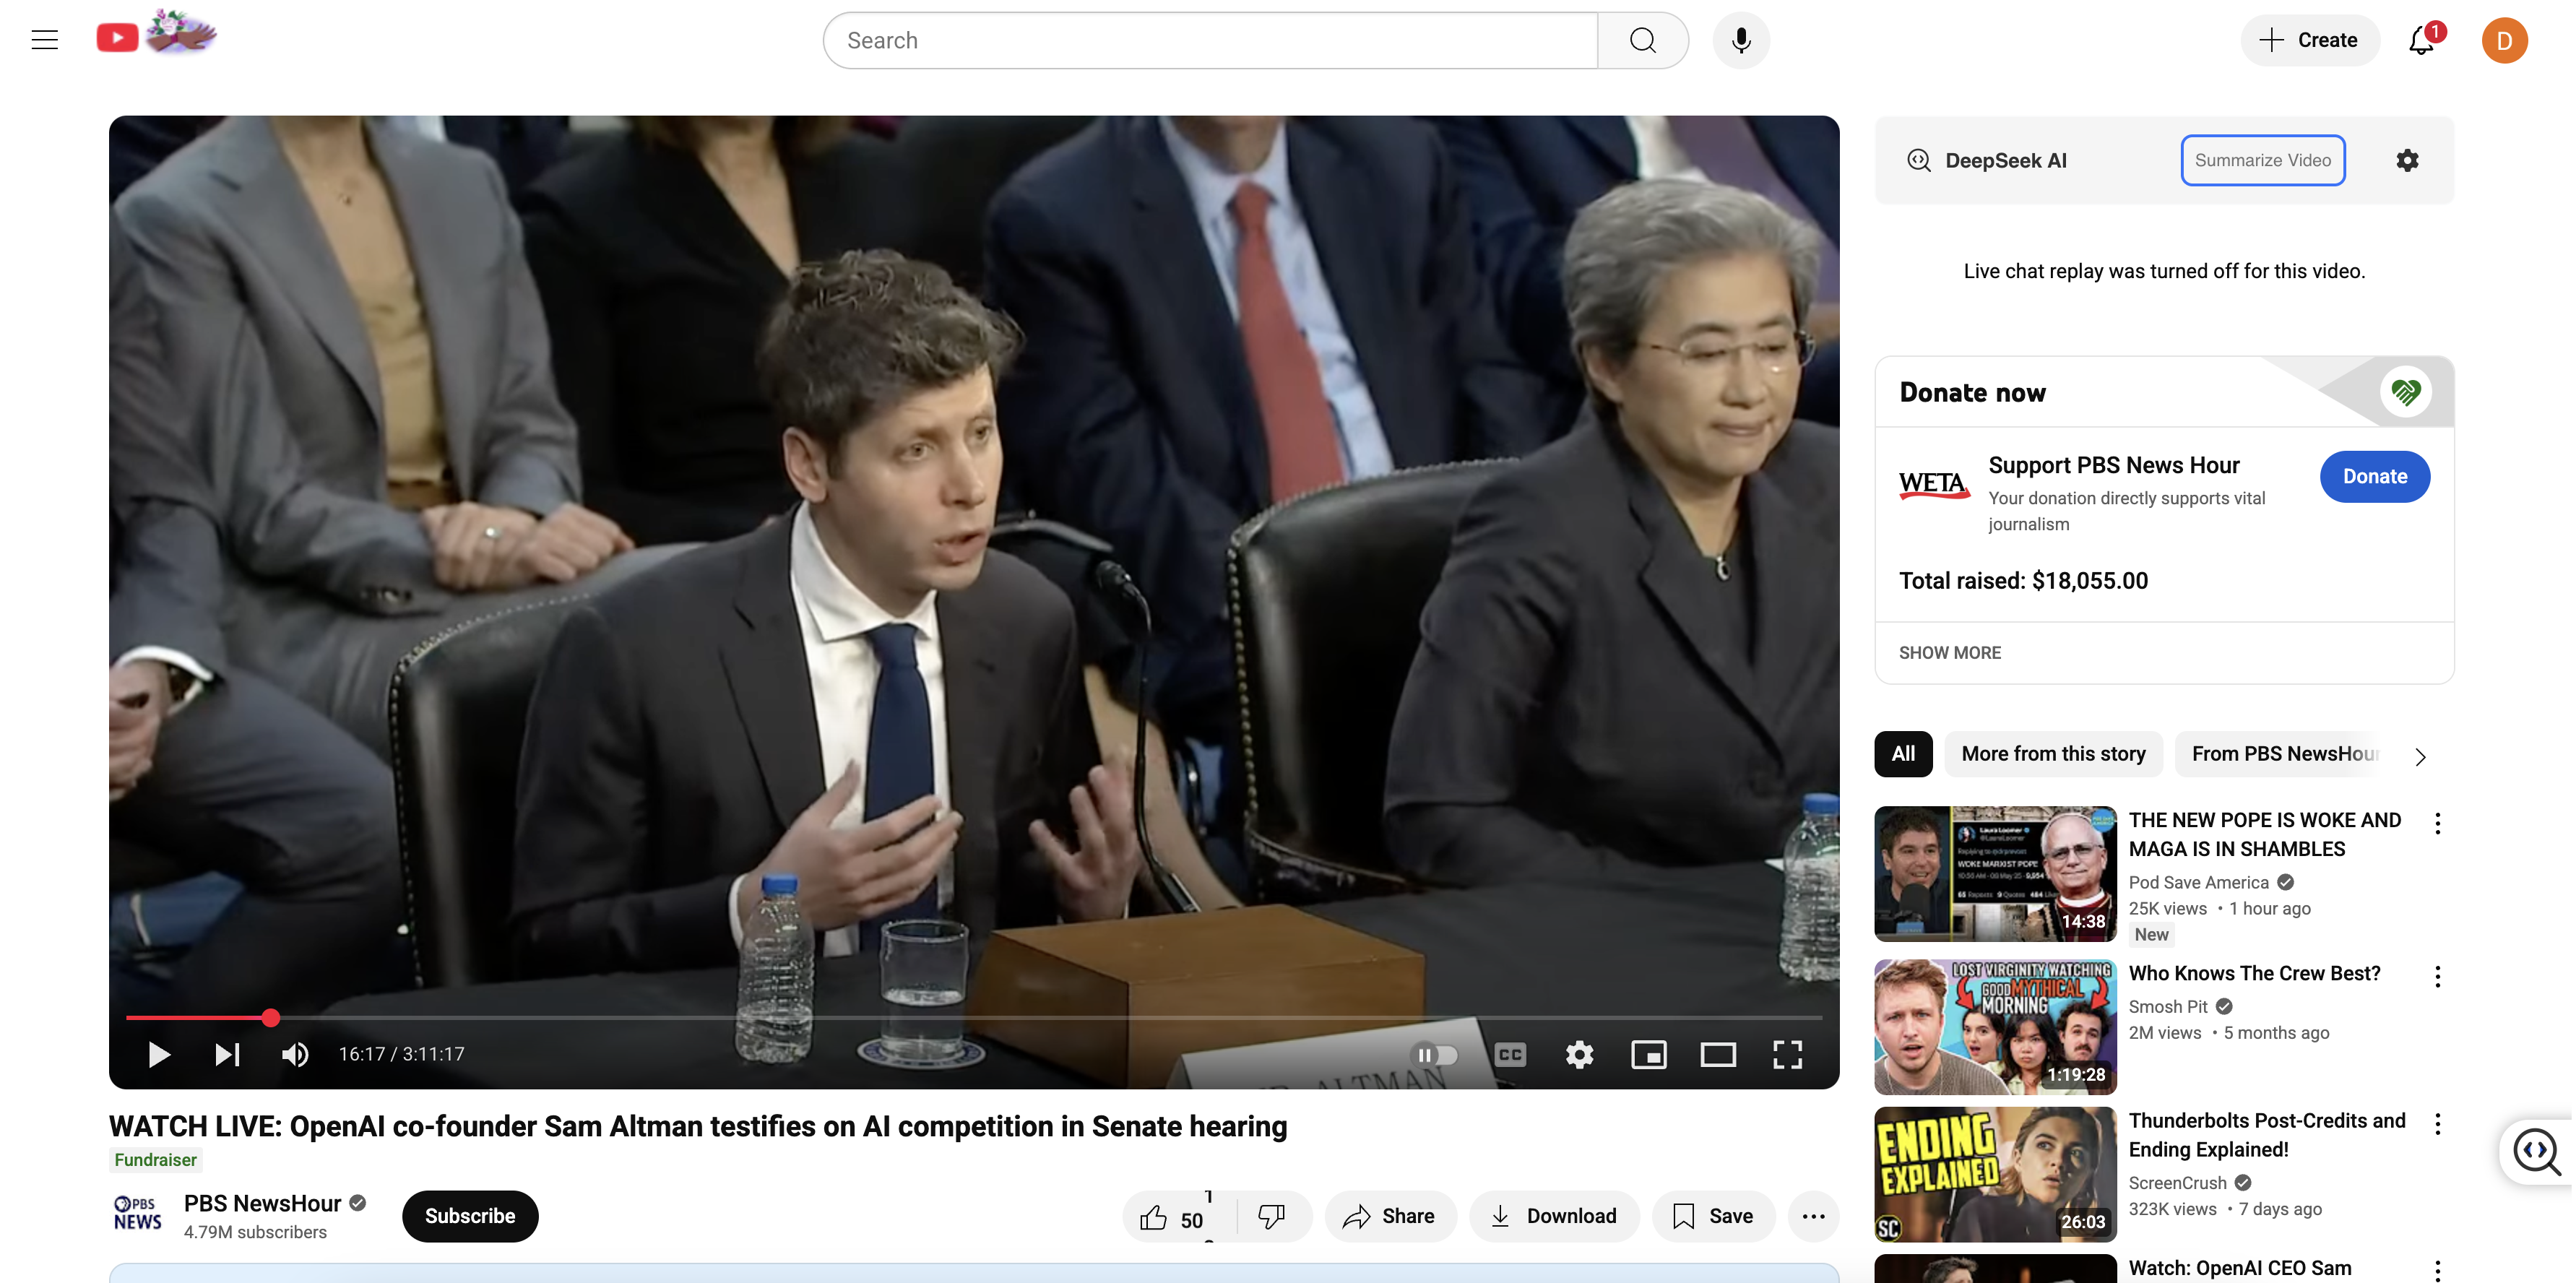
Task: Subscribe to PBS NewsHour
Action: 470,1216
